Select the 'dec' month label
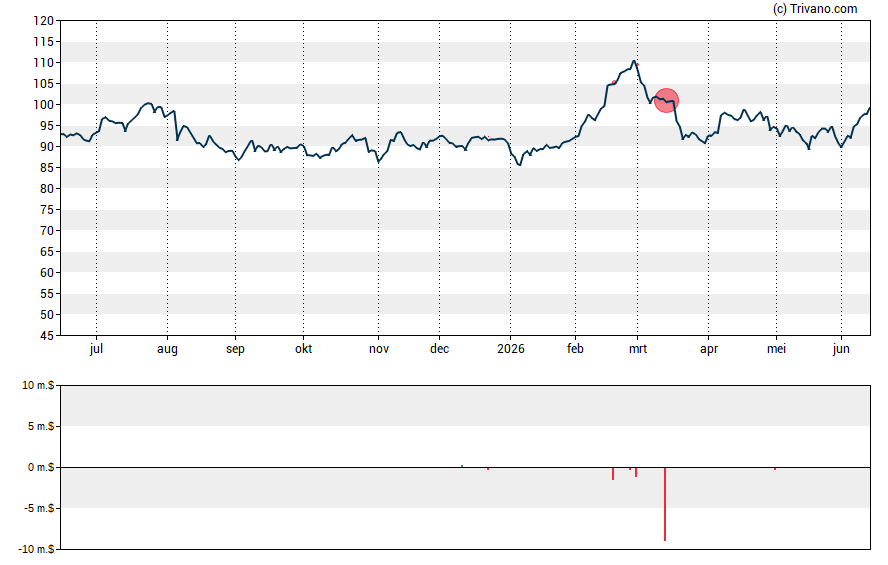This screenshot has height=565, width=888. pos(439,349)
